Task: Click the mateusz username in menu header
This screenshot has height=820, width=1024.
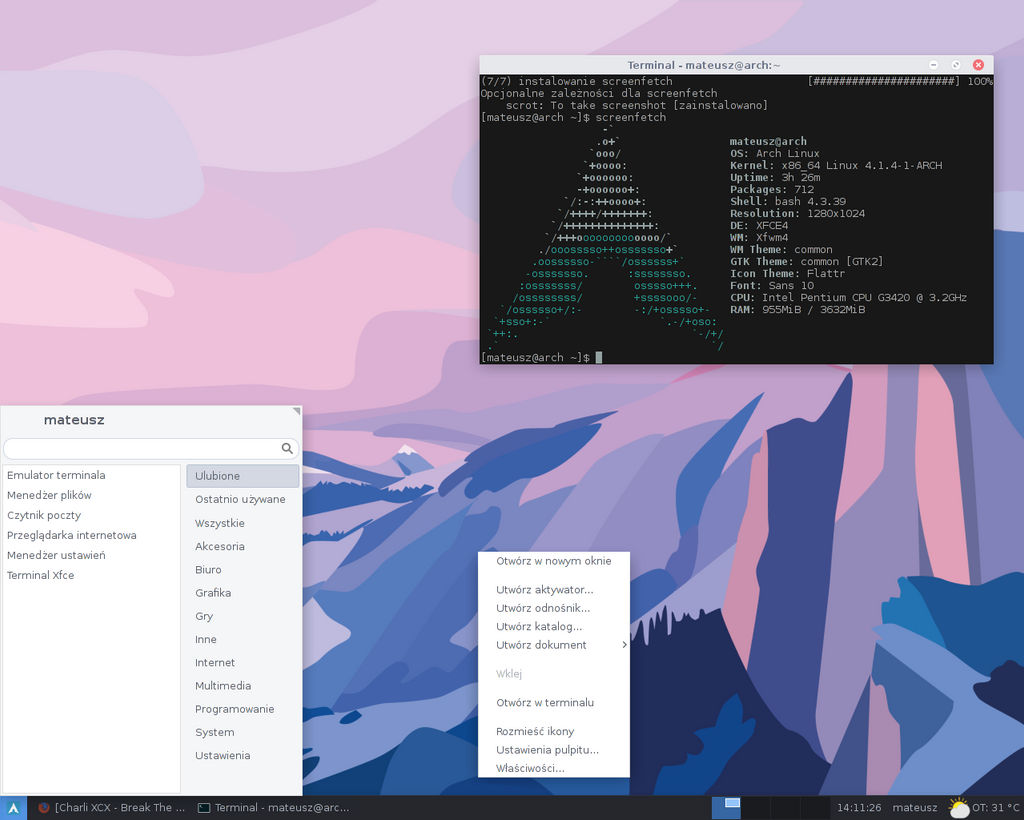Action: (x=74, y=420)
